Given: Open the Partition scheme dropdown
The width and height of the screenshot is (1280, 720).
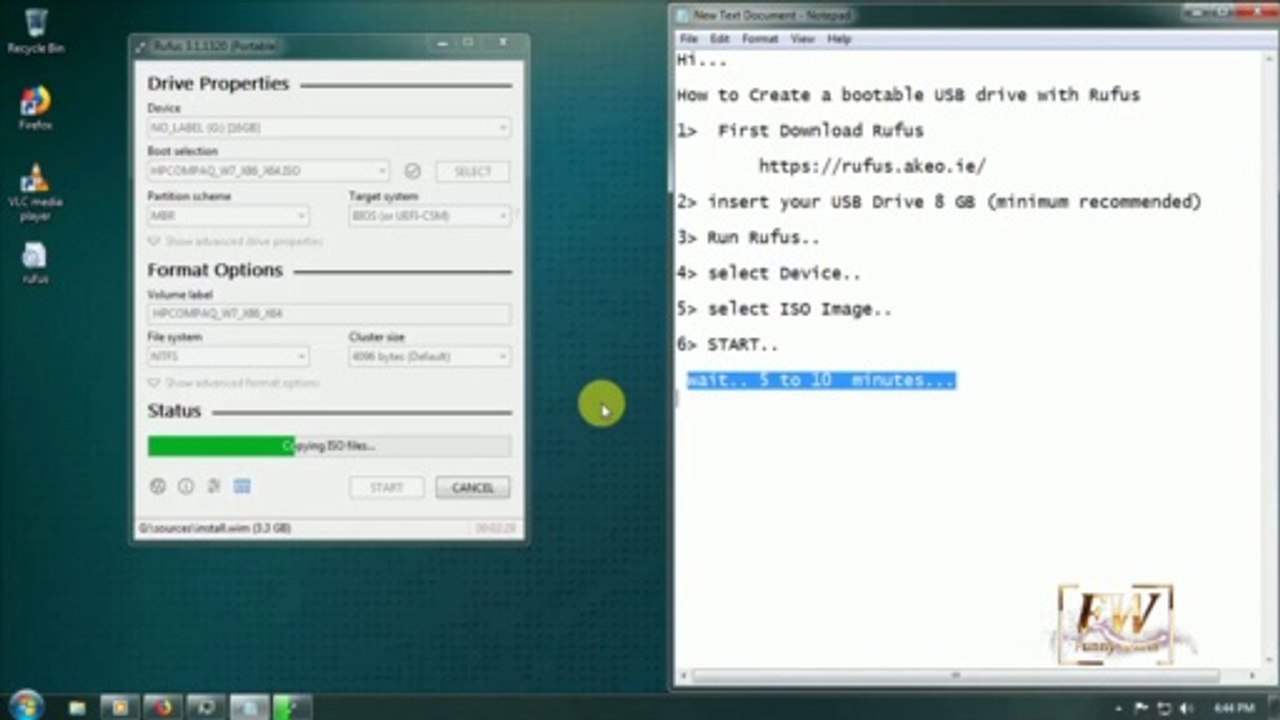Looking at the screenshot, I should point(228,216).
